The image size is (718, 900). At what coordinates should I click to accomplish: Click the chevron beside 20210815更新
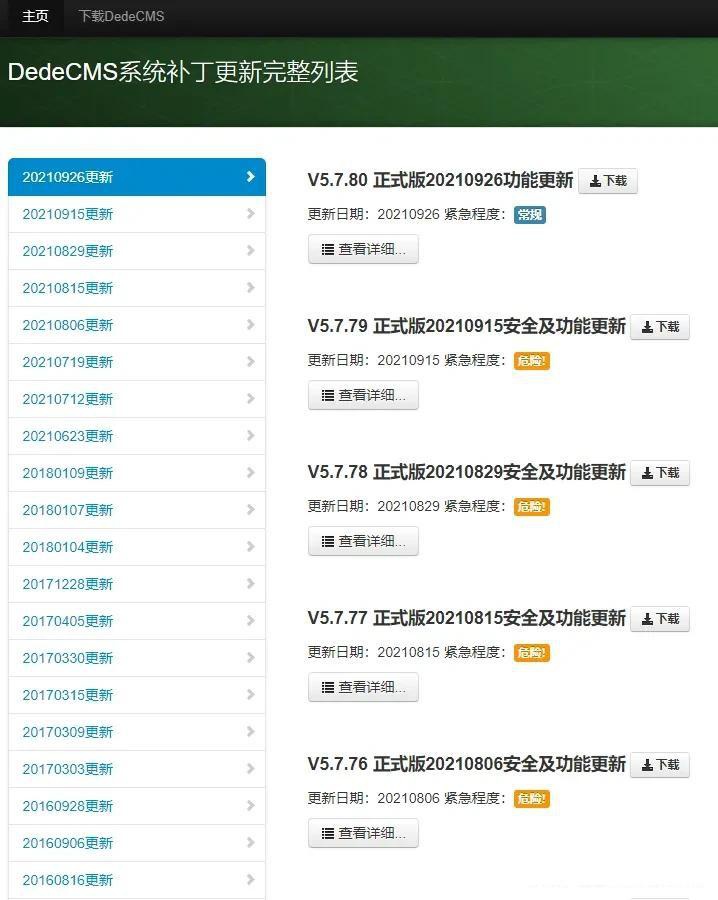(x=250, y=288)
